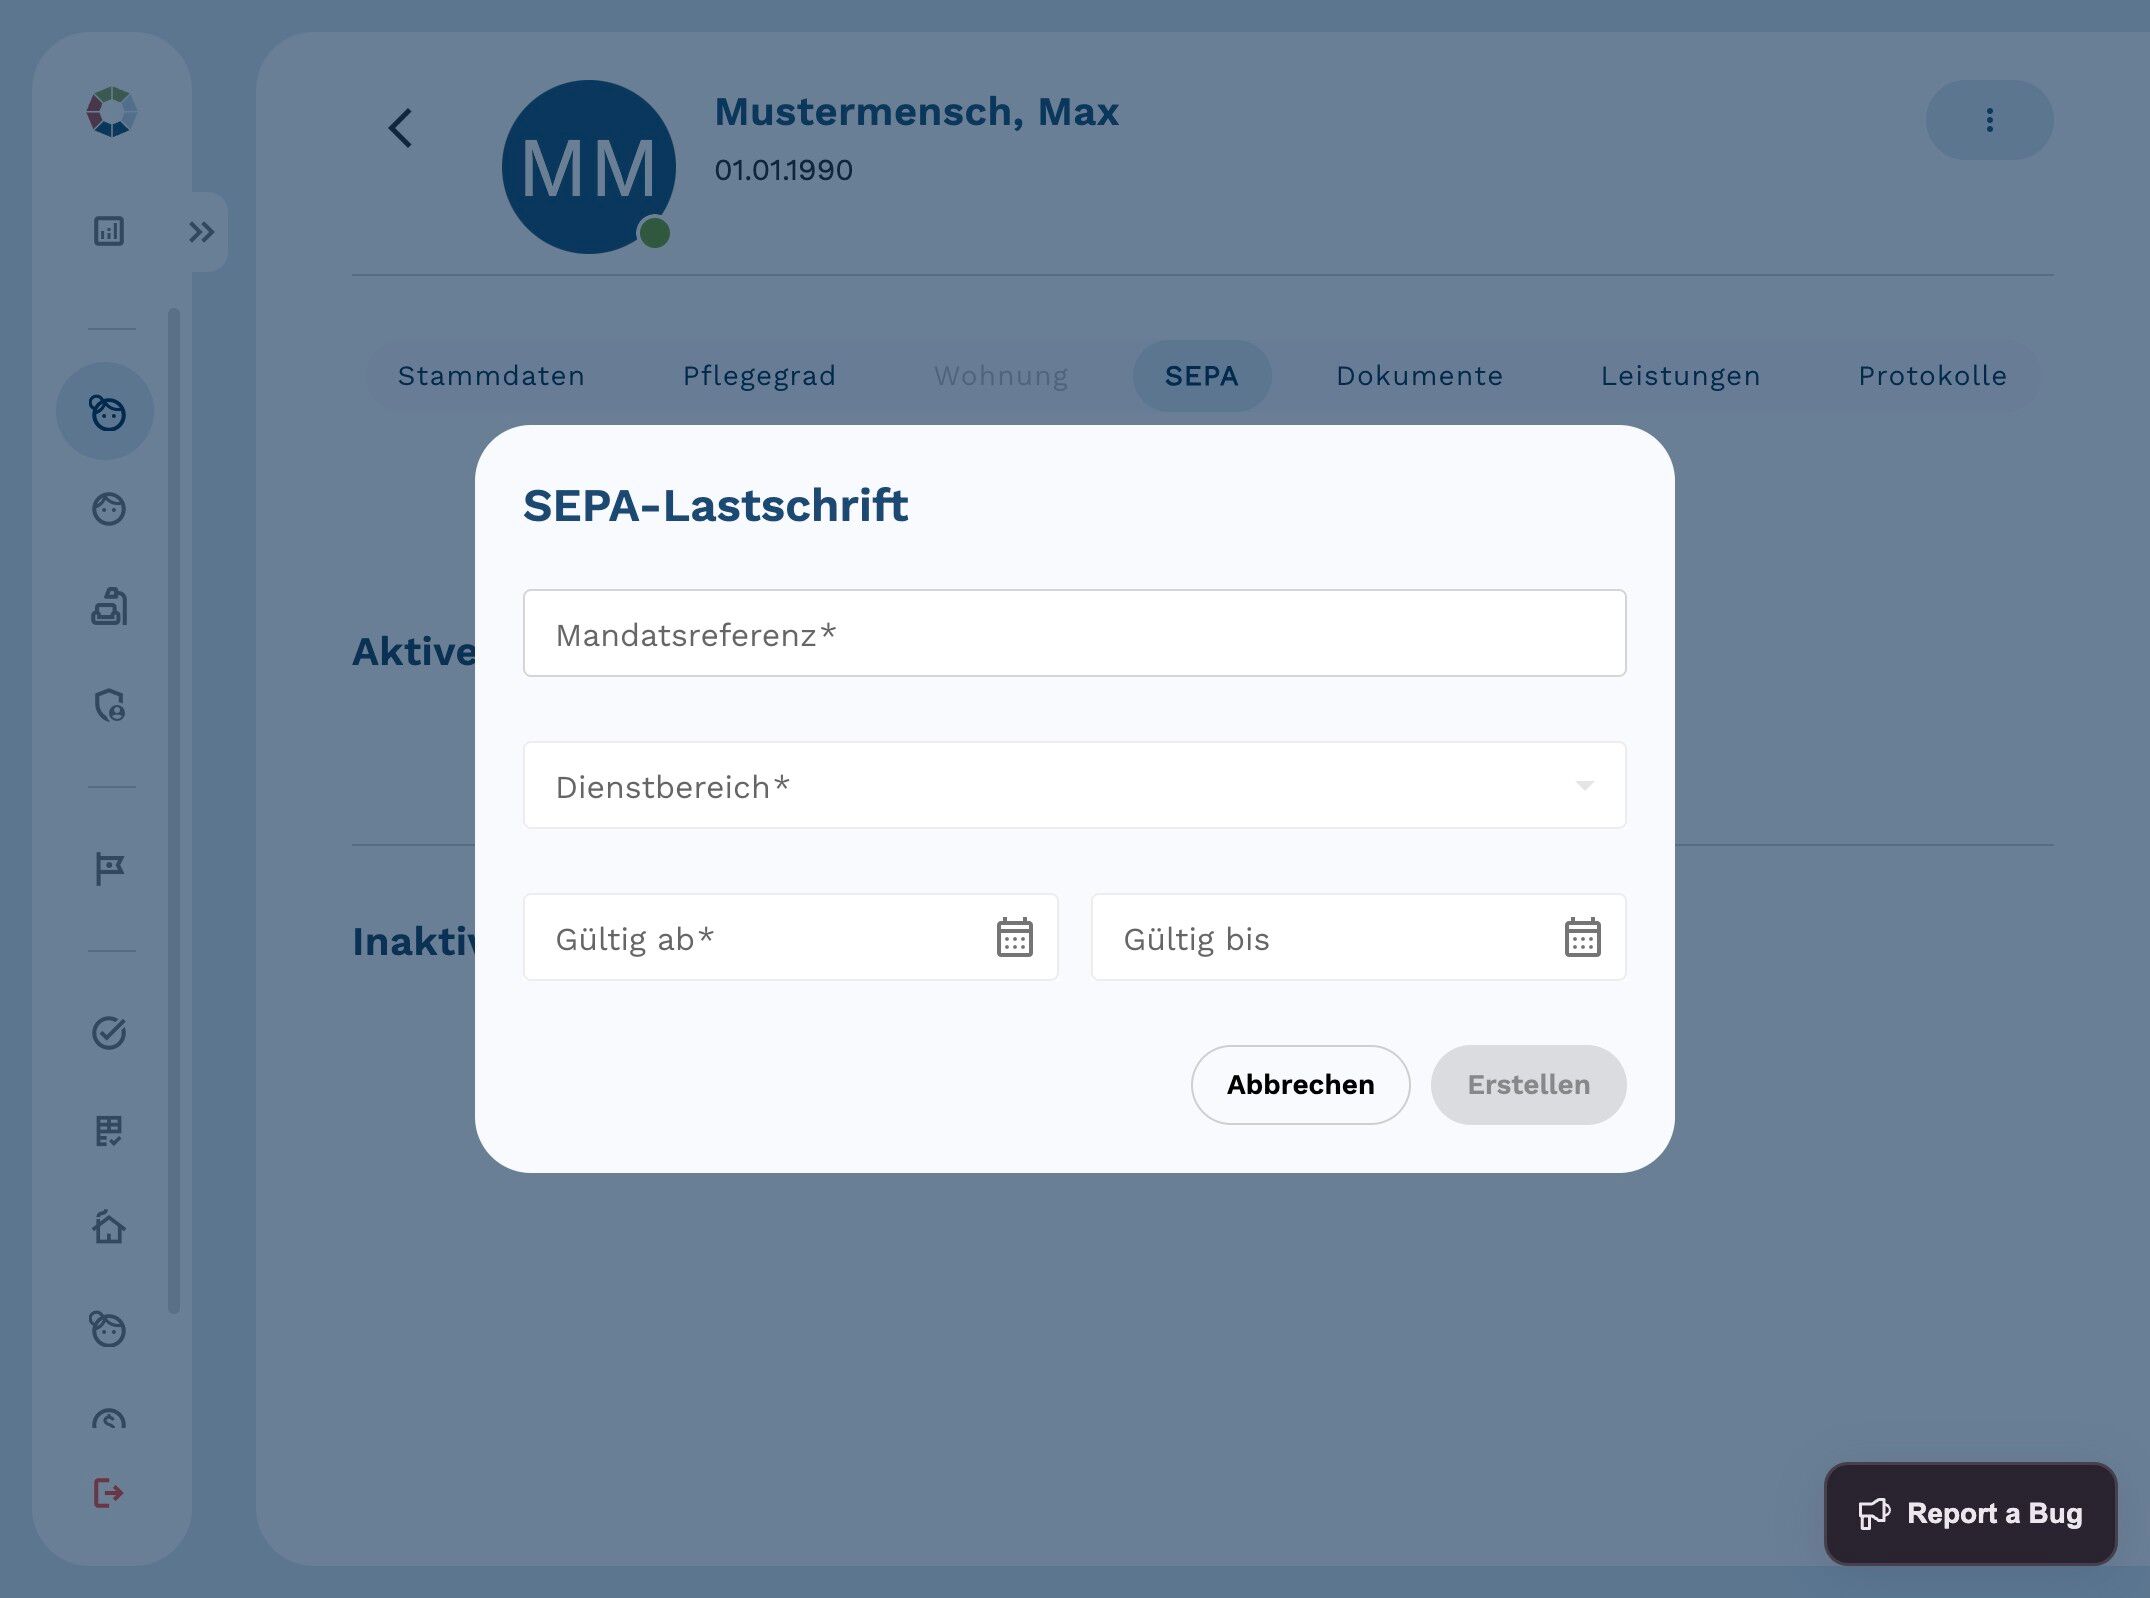2150x1598 pixels.
Task: Open the Dienstbereich dropdown
Action: [1074, 786]
